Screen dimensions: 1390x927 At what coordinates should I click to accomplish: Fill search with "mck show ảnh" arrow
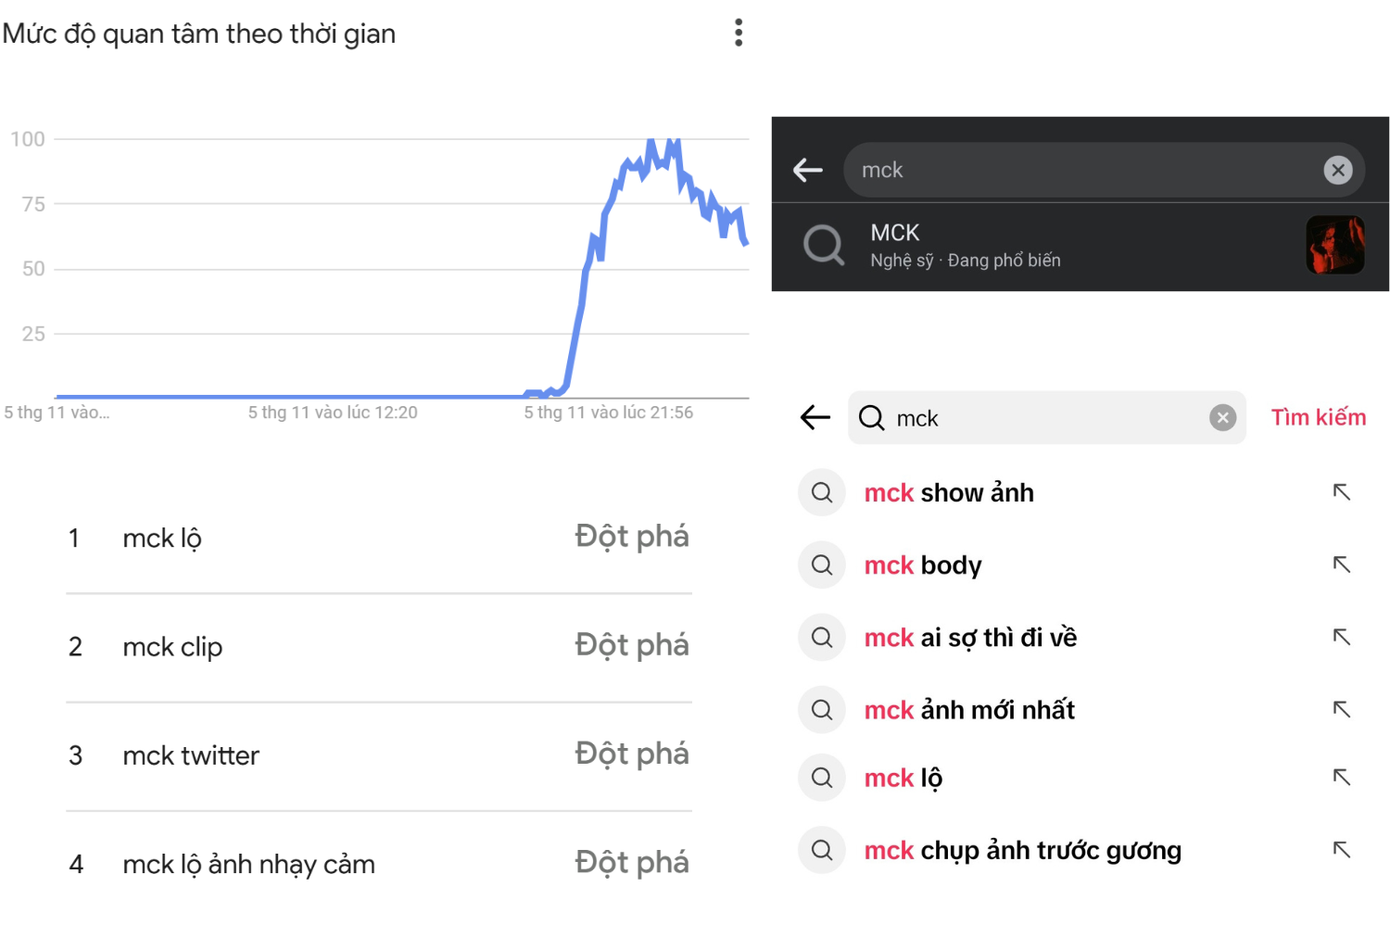click(1341, 492)
